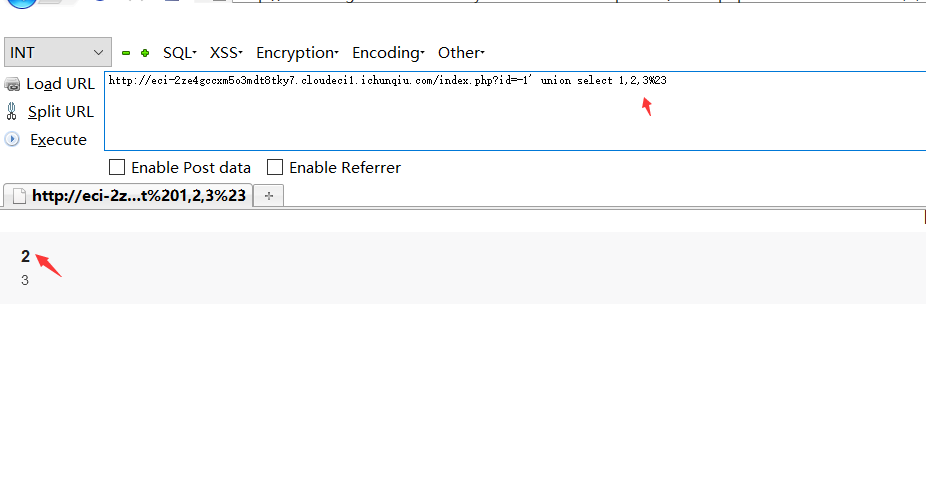Click inside the URL text field
This screenshot has width=926, height=485.
pyautogui.click(x=515, y=111)
